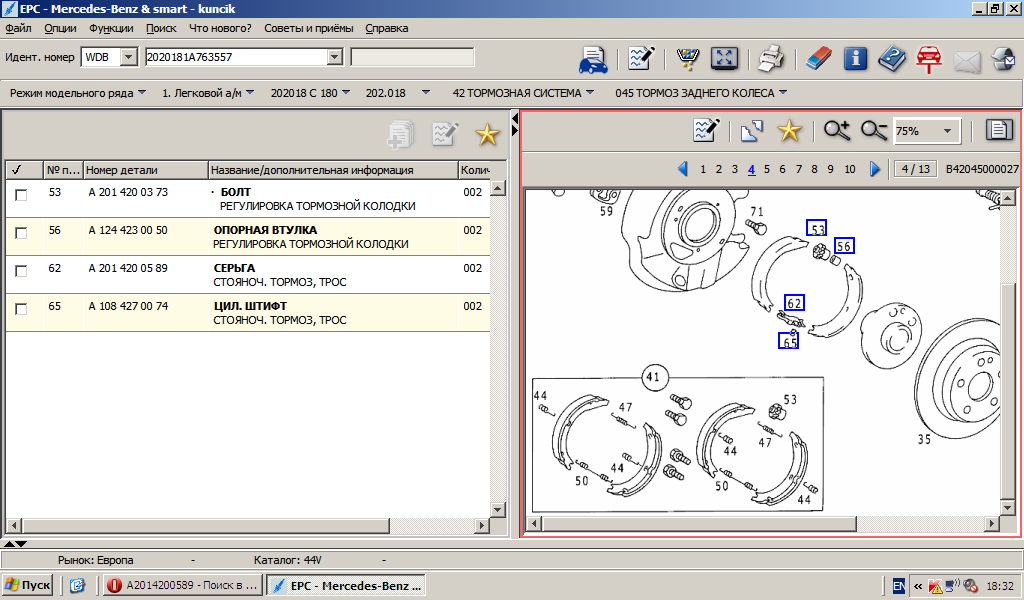Image resolution: width=1024 pixels, height=600 pixels.
Task: Click the picture horizontal scrollbar thumb
Action: (x=699, y=524)
